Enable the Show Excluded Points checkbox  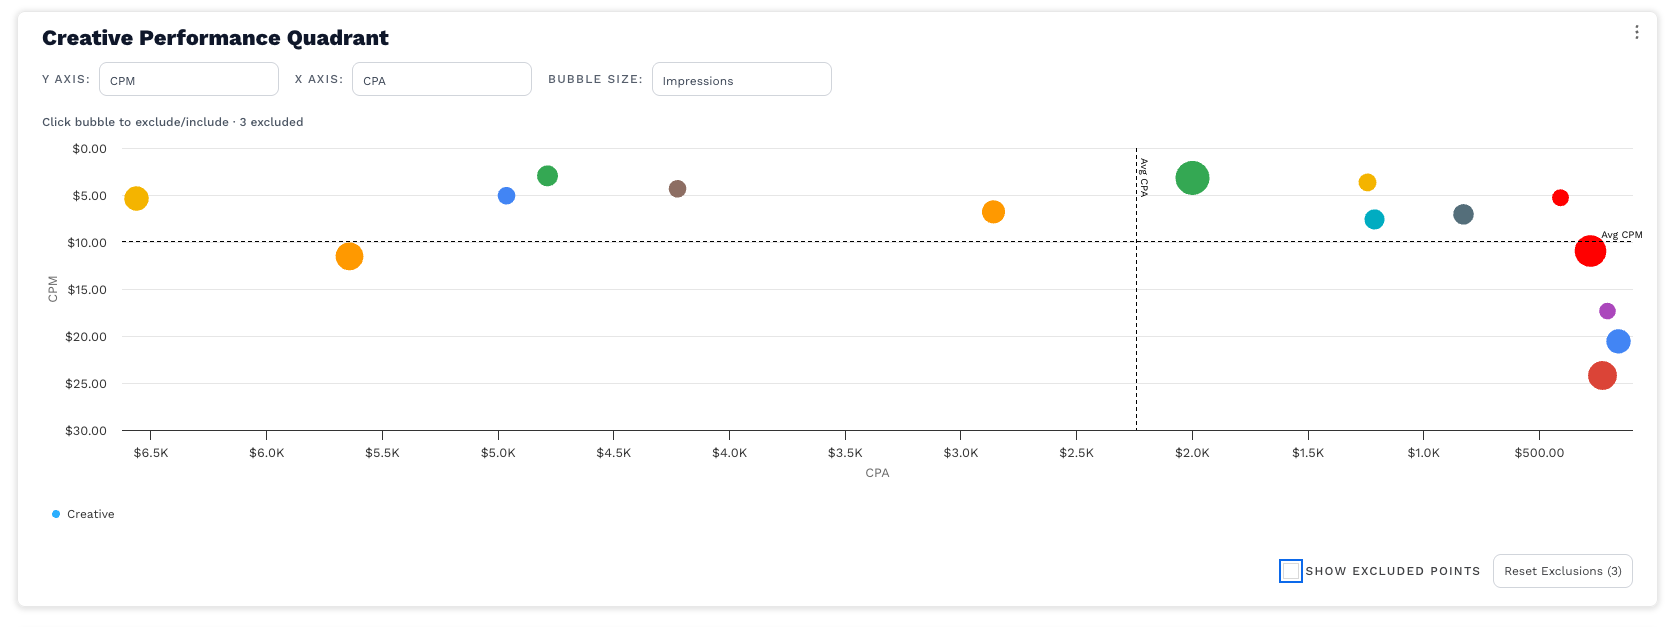click(x=1291, y=571)
